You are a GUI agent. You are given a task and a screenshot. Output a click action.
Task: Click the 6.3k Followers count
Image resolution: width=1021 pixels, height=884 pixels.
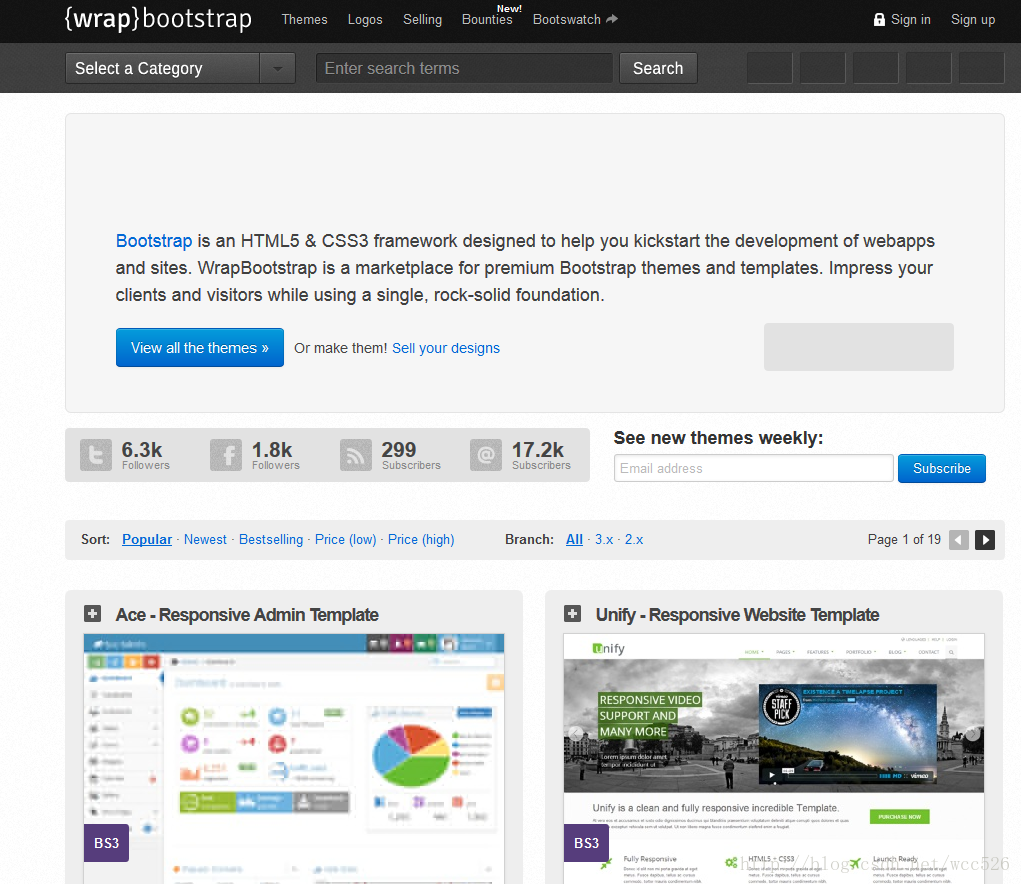tap(146, 455)
